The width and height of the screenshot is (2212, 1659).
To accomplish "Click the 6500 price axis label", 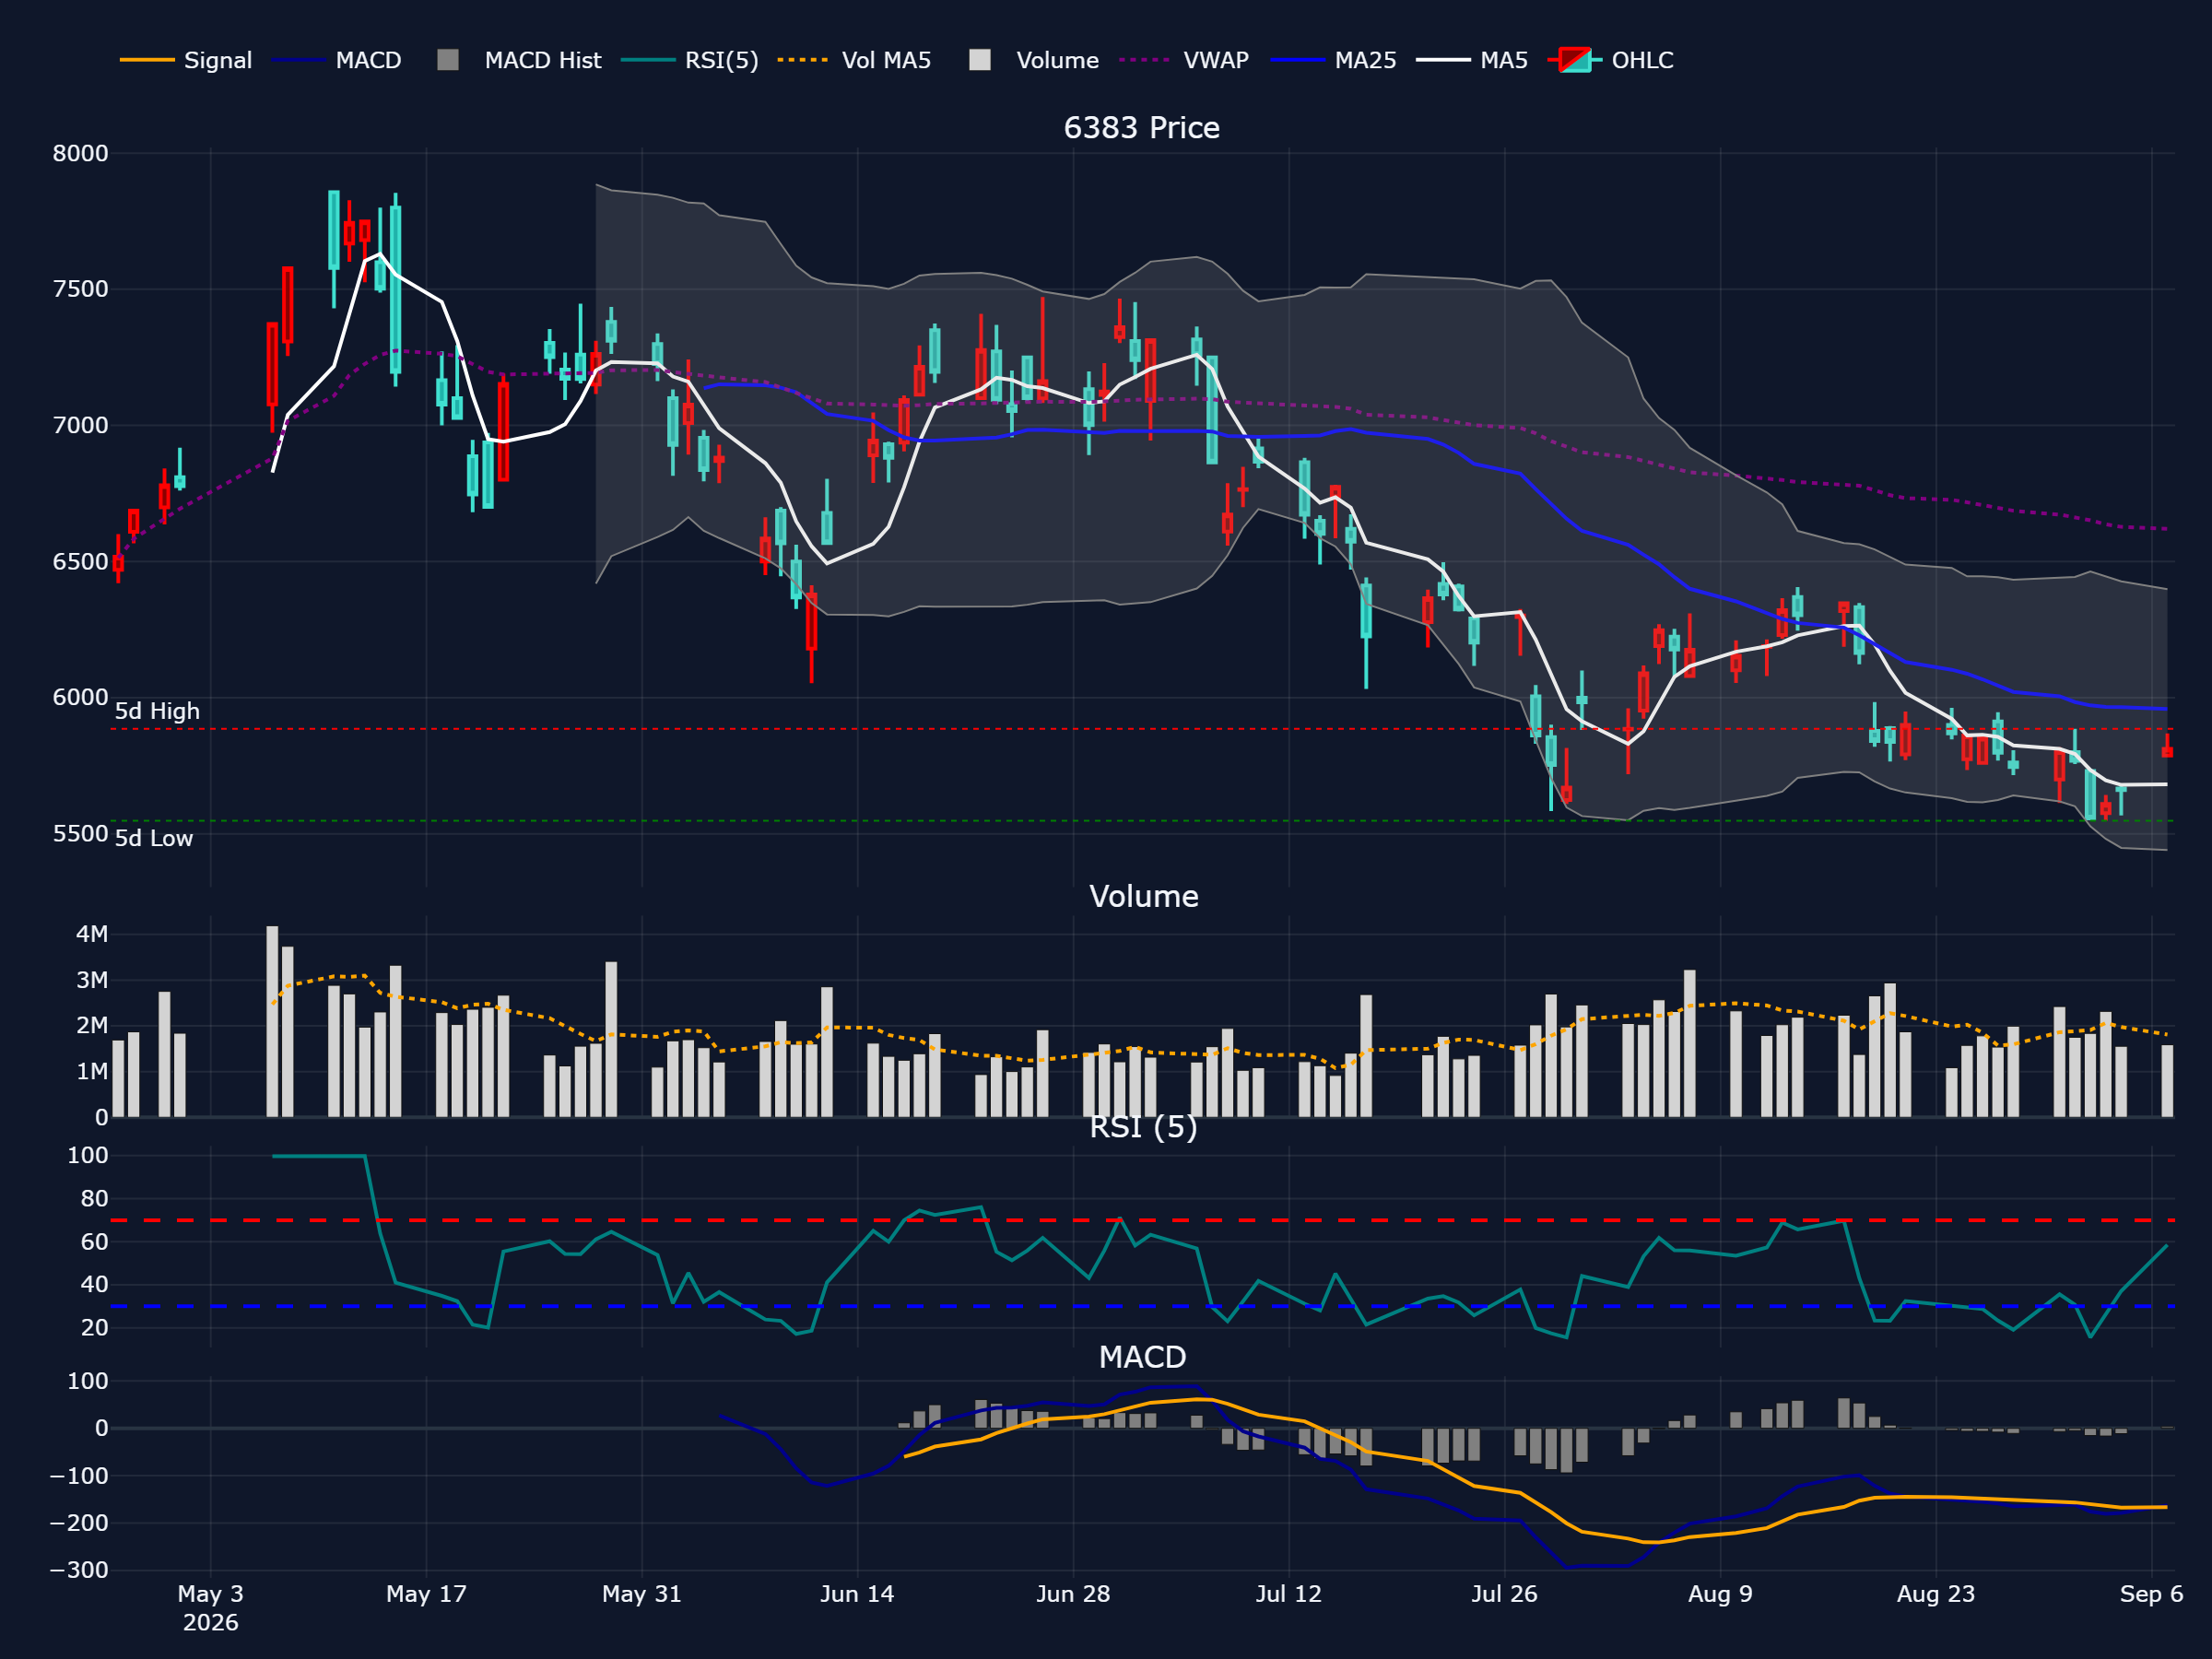I will (80, 562).
